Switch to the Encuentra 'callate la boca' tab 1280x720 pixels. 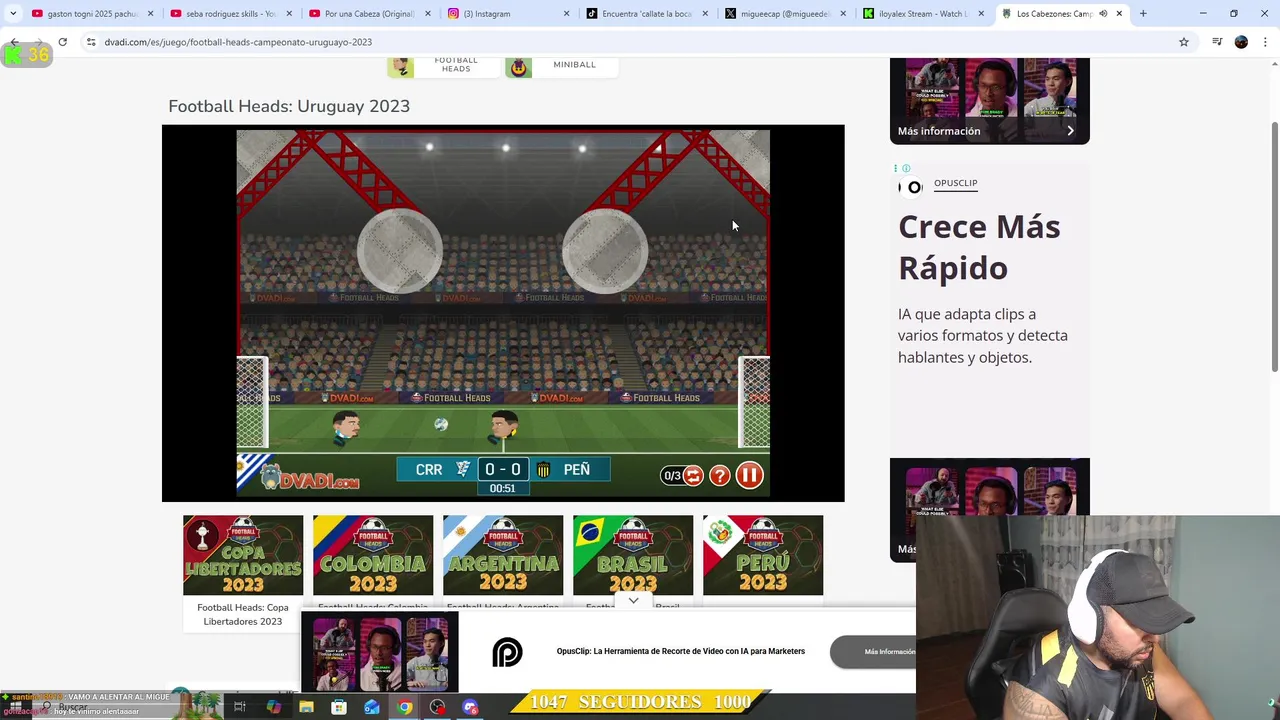[646, 14]
